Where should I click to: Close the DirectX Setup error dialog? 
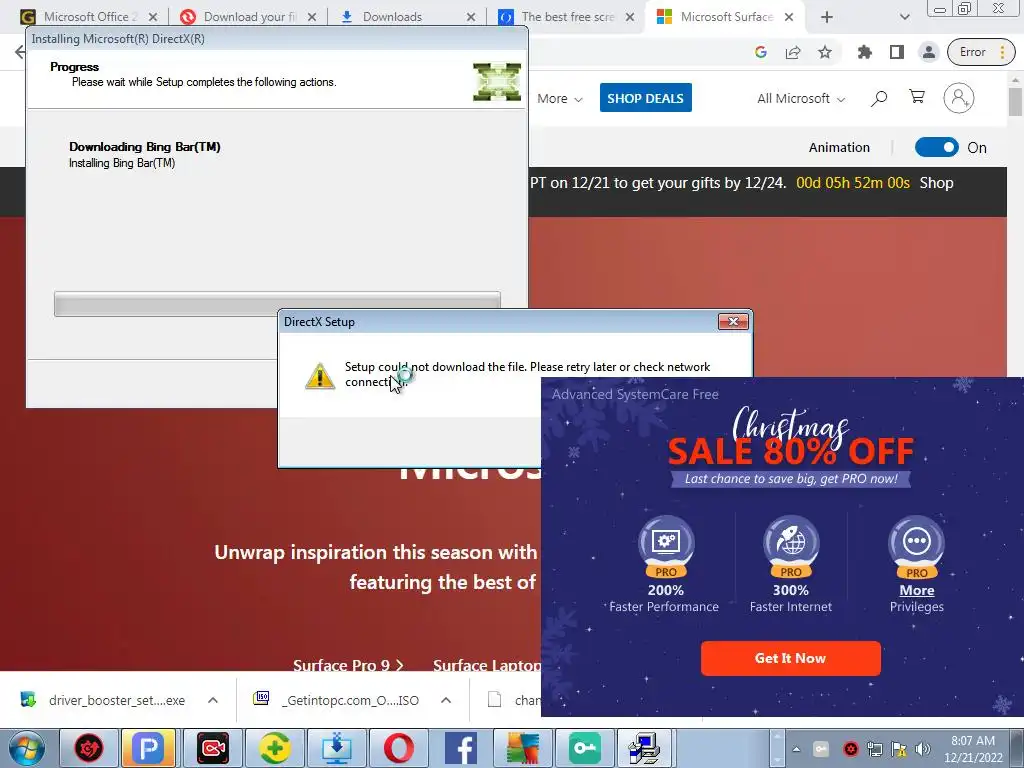[733, 321]
